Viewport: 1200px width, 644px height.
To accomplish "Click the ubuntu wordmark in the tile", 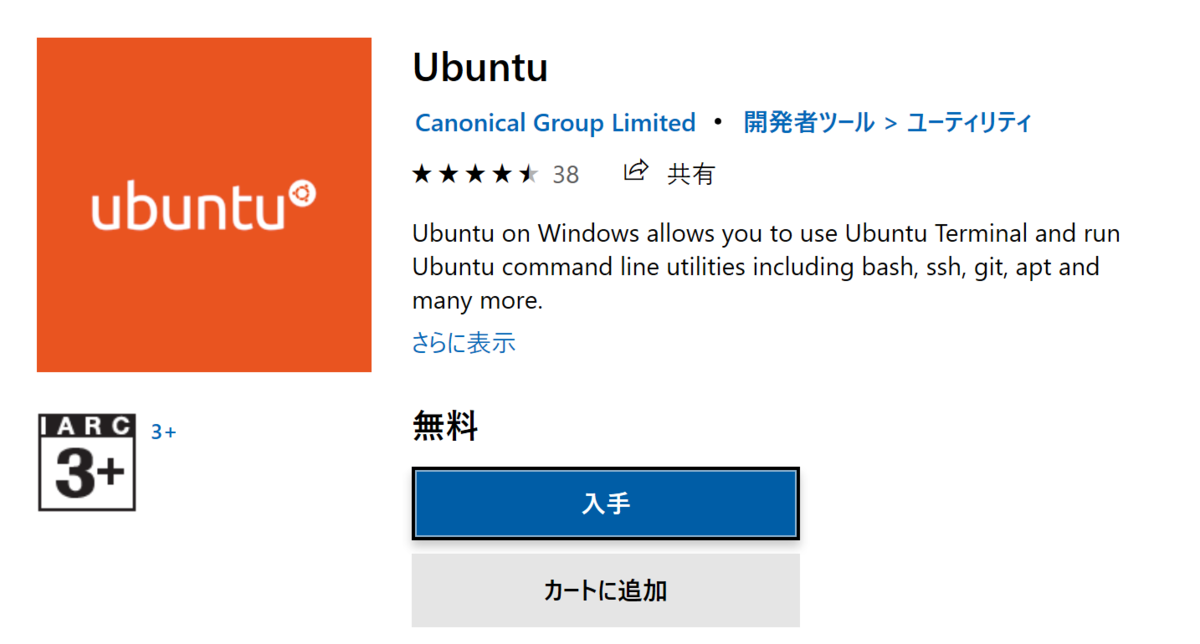I will [x=190, y=207].
